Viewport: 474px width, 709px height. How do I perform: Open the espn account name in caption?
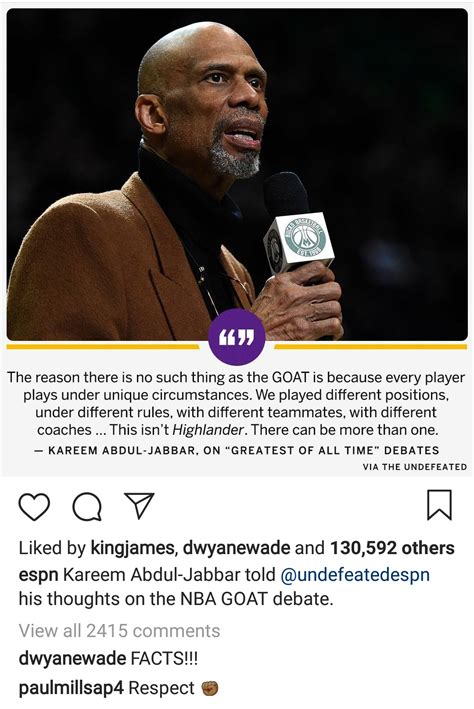(x=38, y=575)
